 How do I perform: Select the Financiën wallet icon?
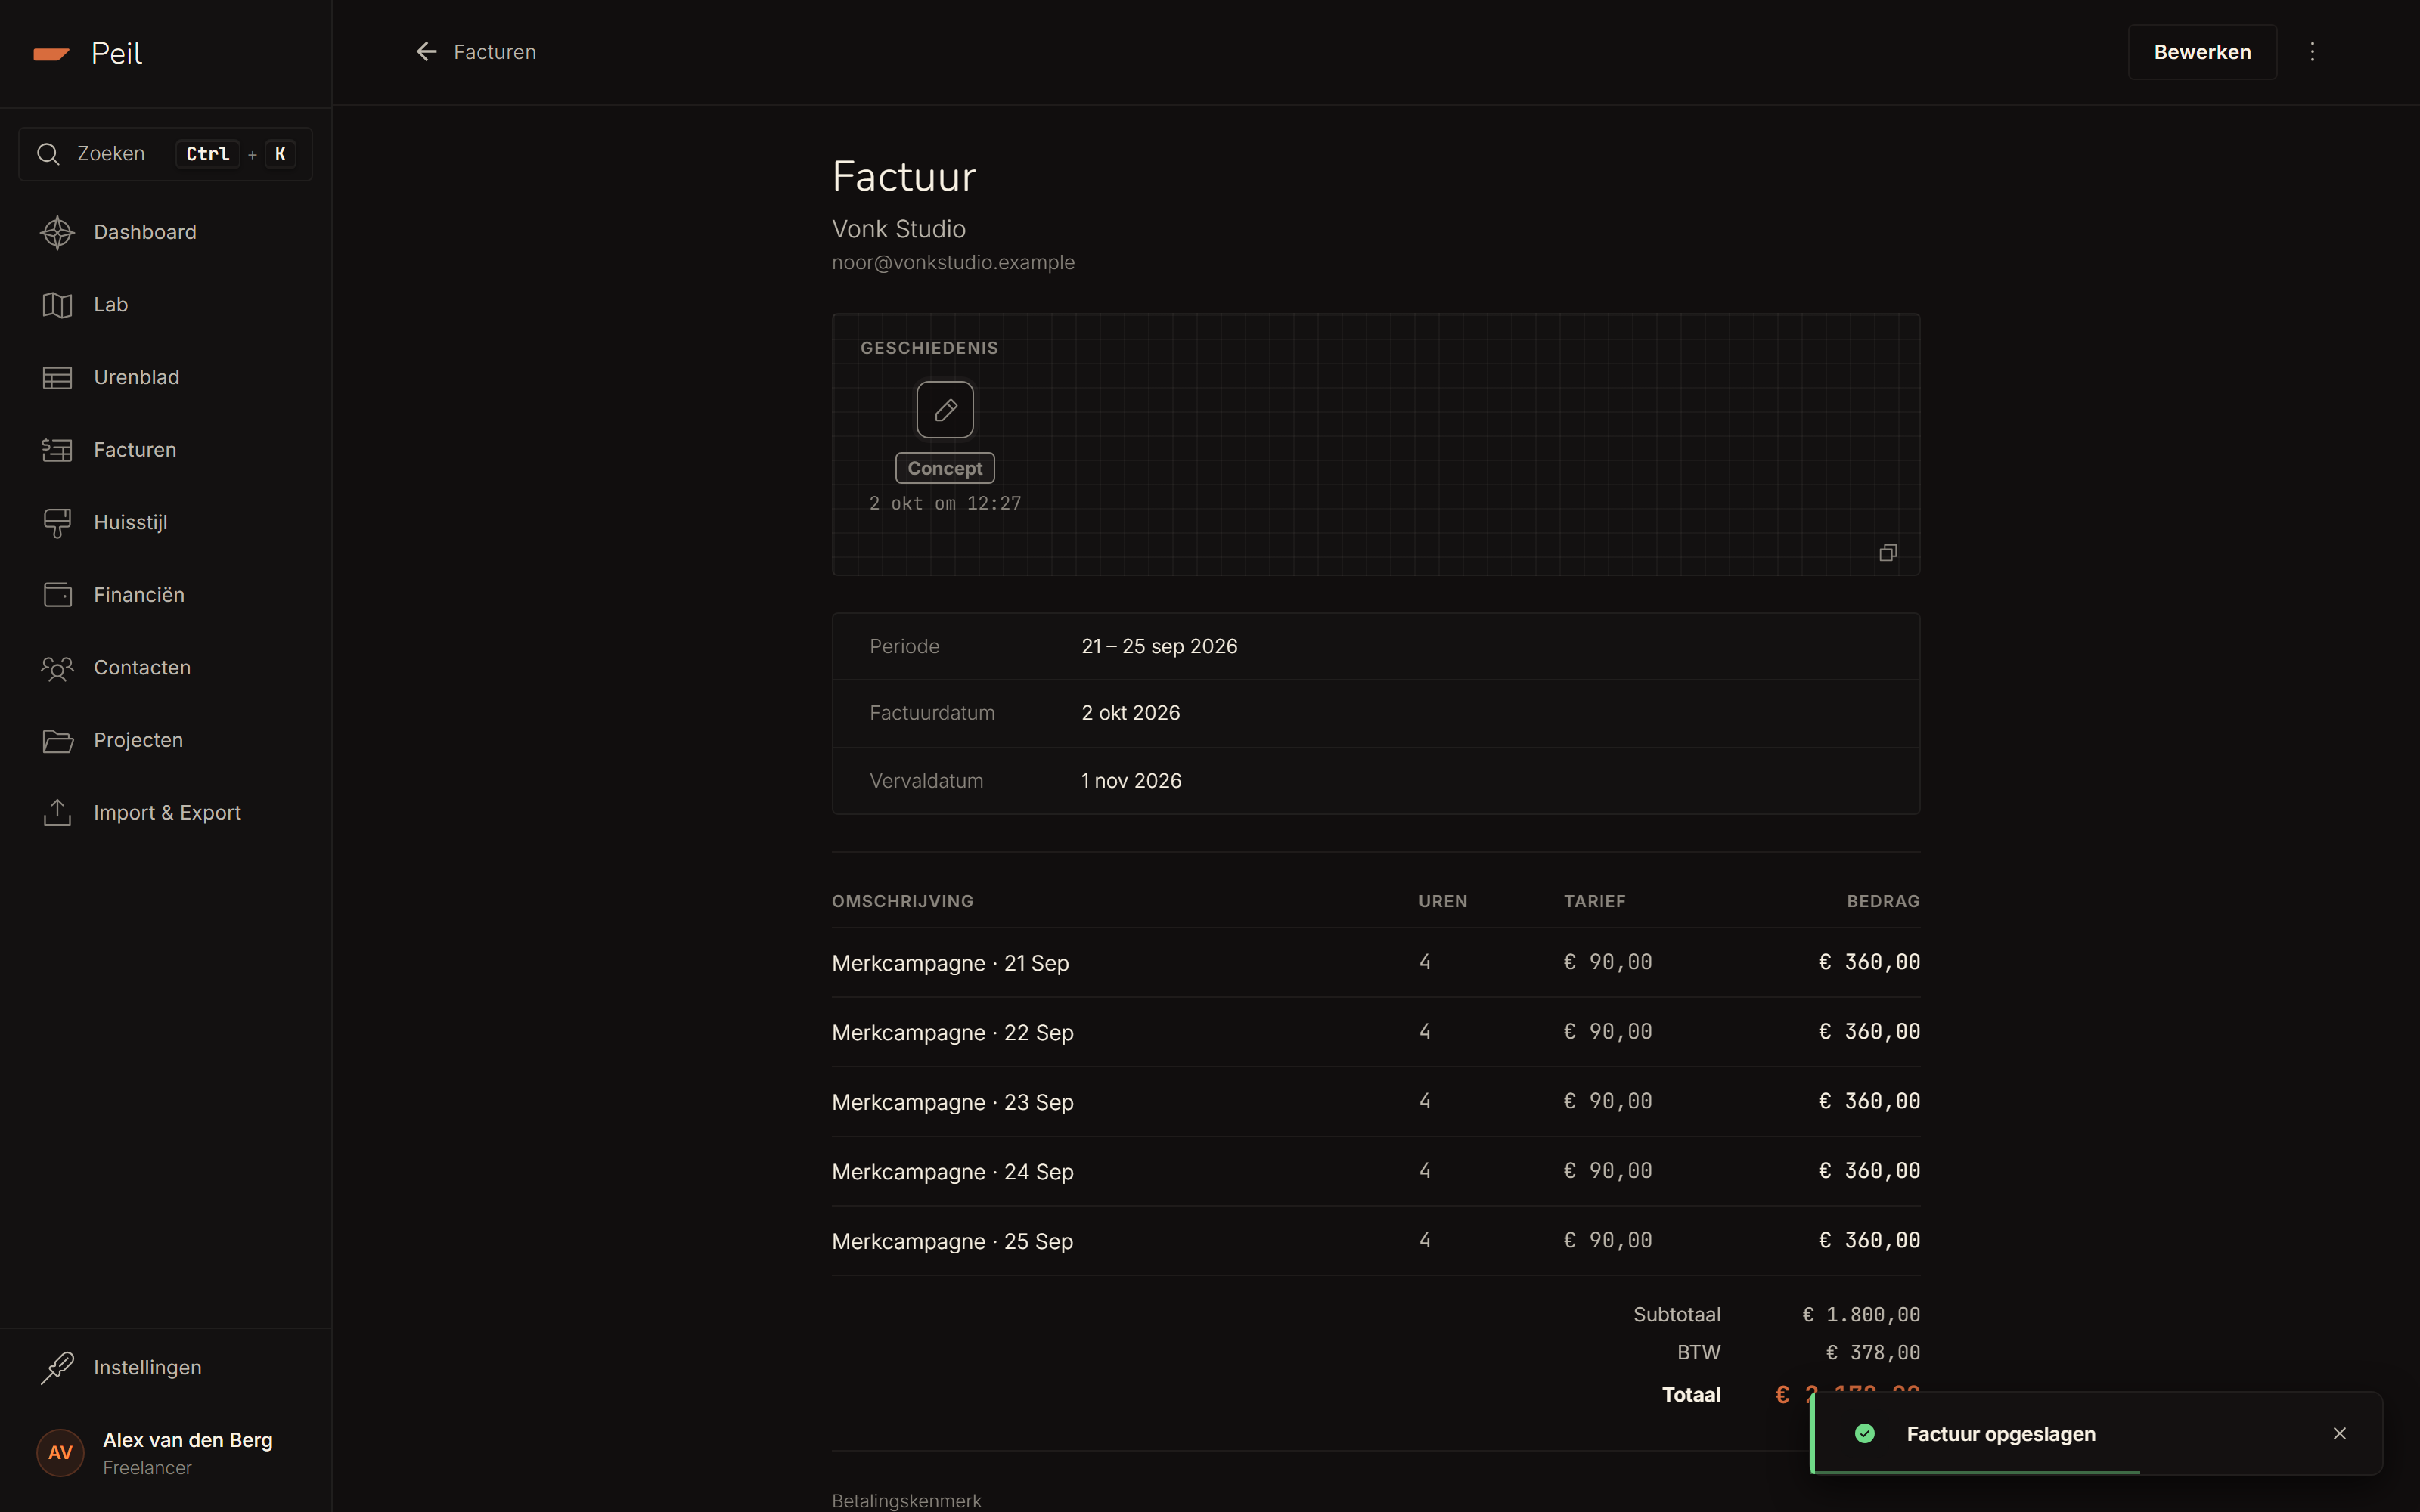coord(57,595)
